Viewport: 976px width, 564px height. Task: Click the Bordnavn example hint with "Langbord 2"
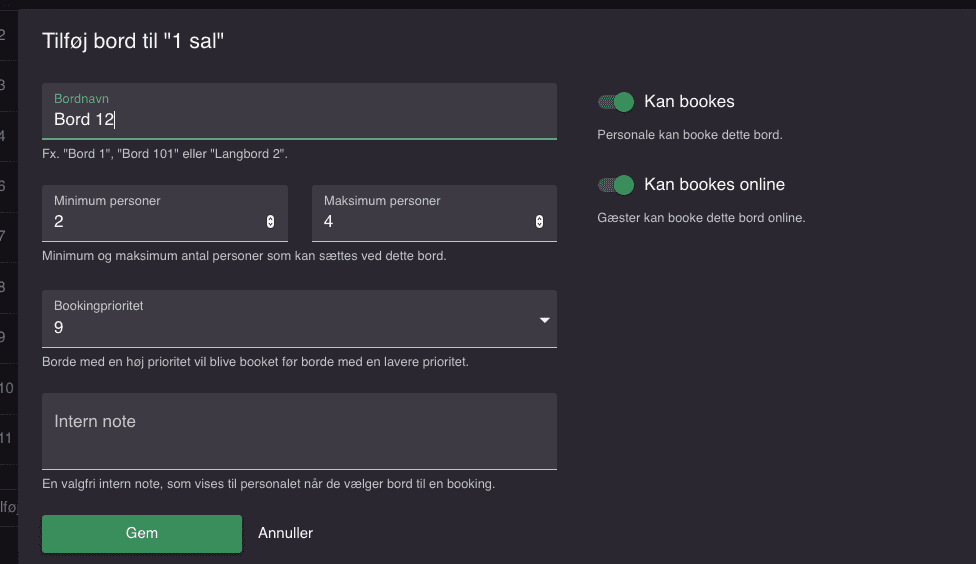(x=165, y=154)
